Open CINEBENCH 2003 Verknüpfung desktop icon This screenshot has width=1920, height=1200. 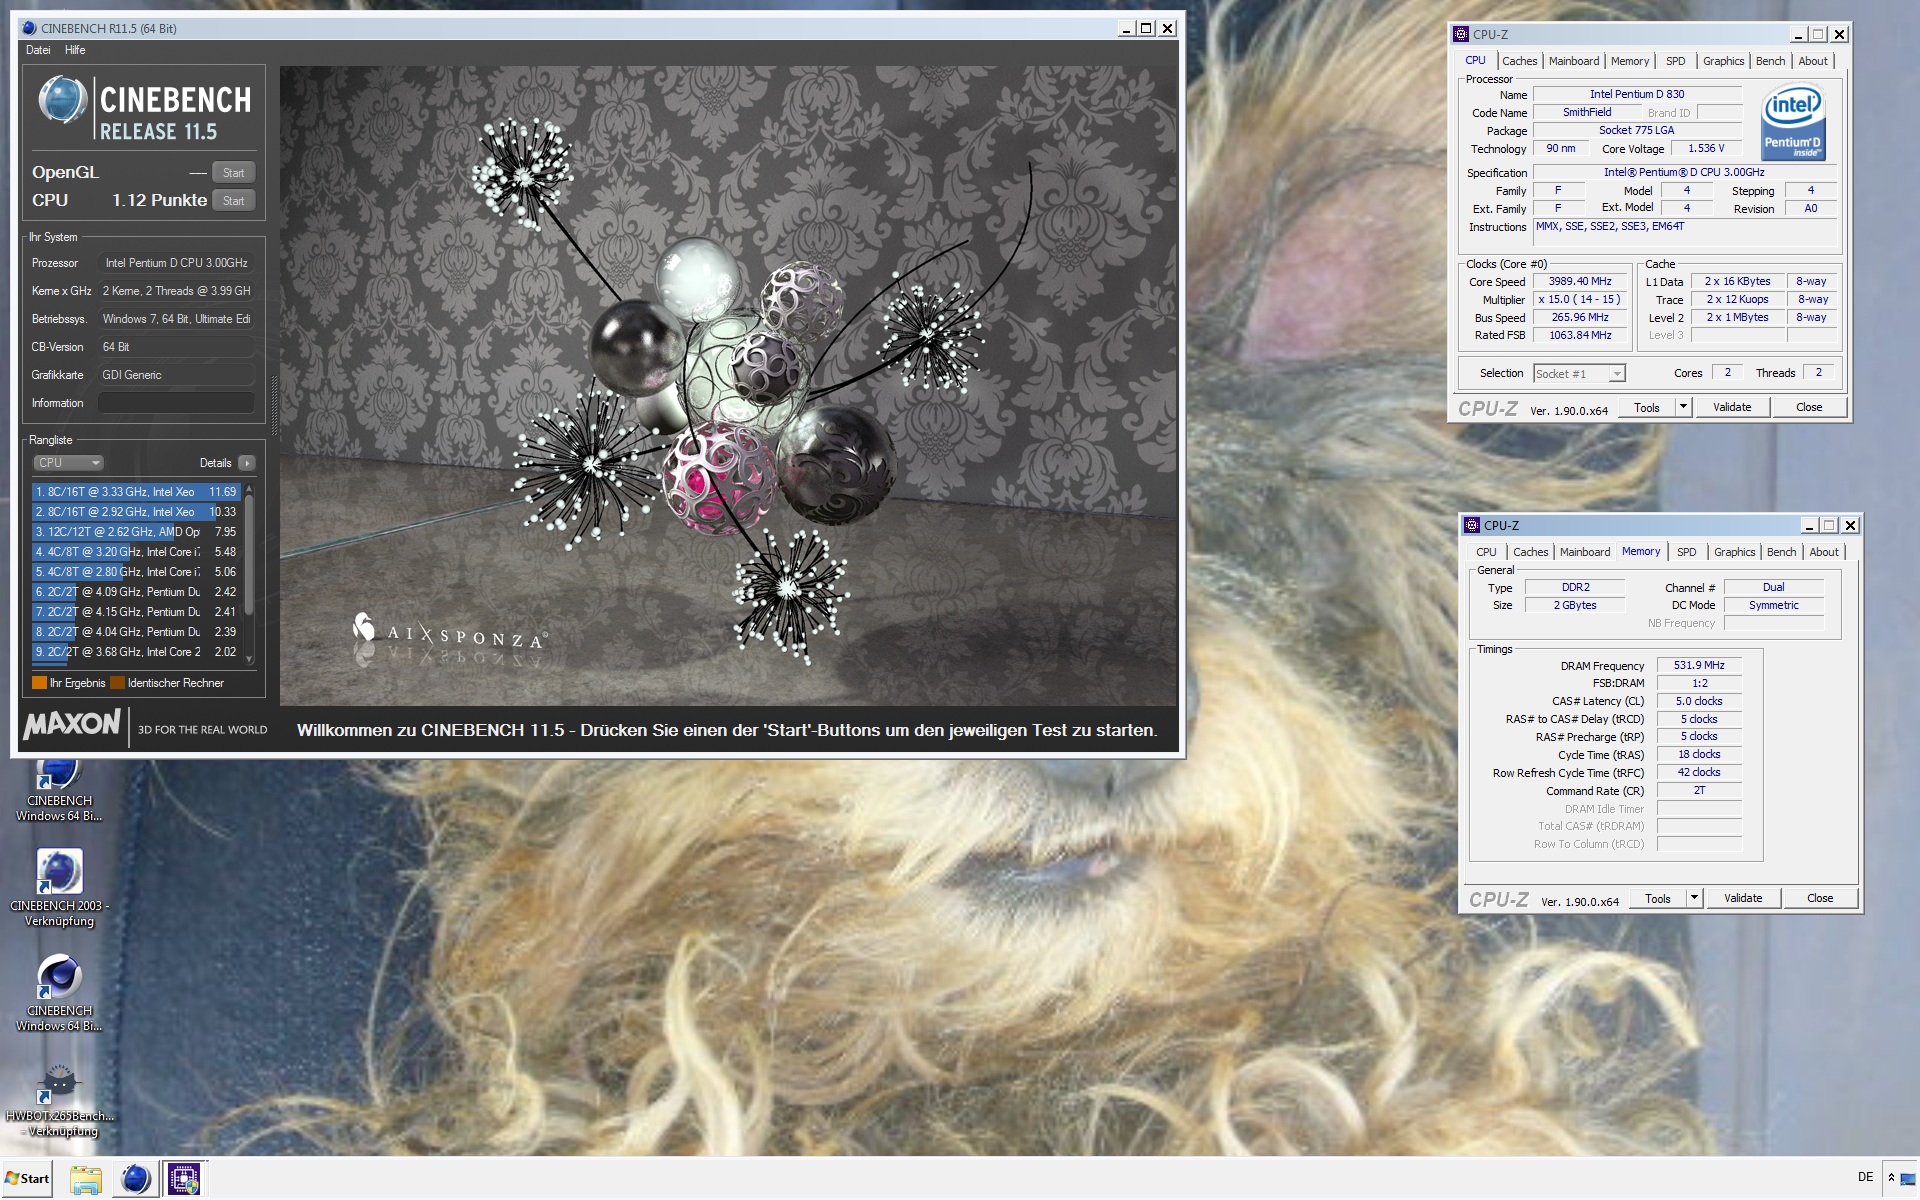[59, 886]
